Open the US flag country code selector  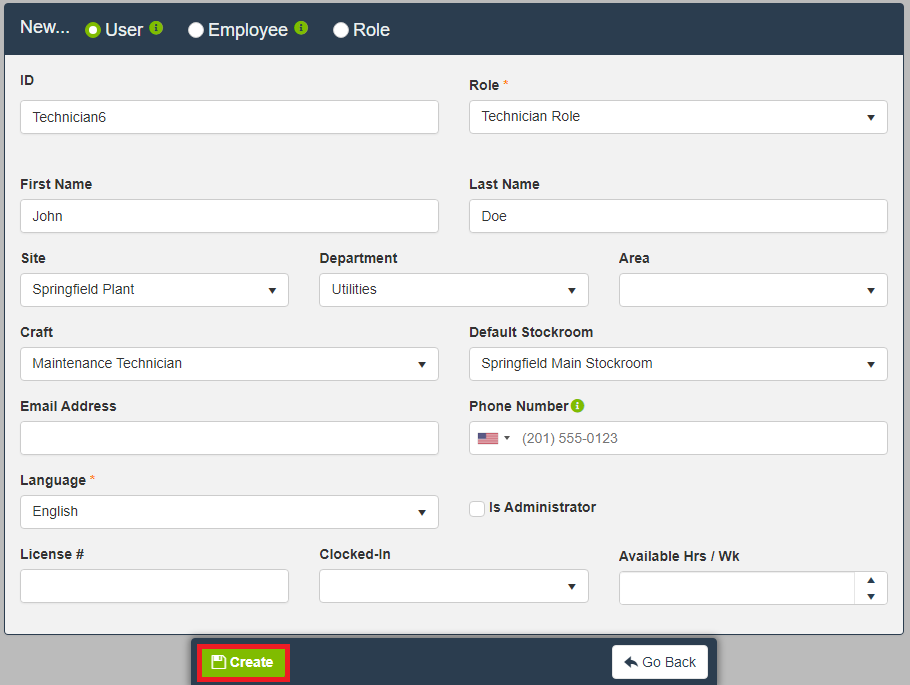[493, 438]
